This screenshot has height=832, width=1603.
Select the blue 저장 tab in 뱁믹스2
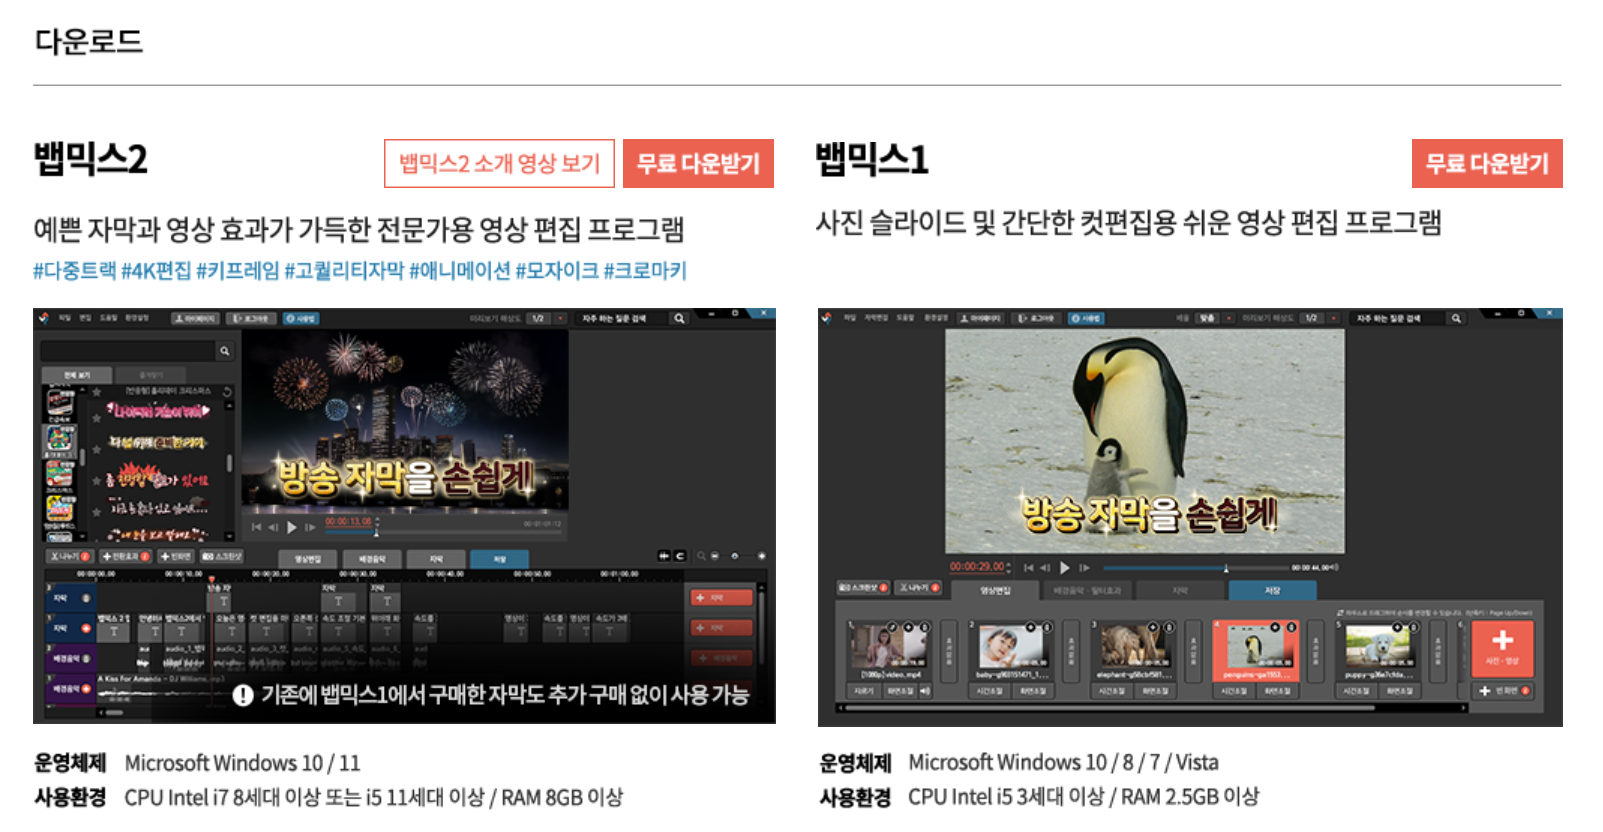(x=499, y=559)
